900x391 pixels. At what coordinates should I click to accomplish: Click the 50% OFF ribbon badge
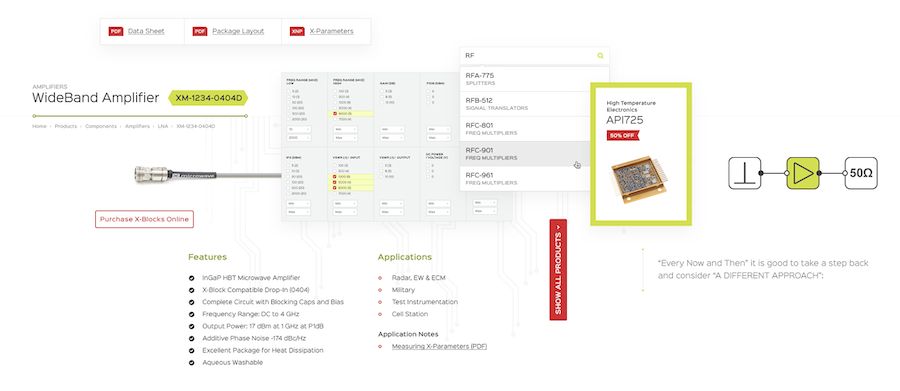[623, 136]
